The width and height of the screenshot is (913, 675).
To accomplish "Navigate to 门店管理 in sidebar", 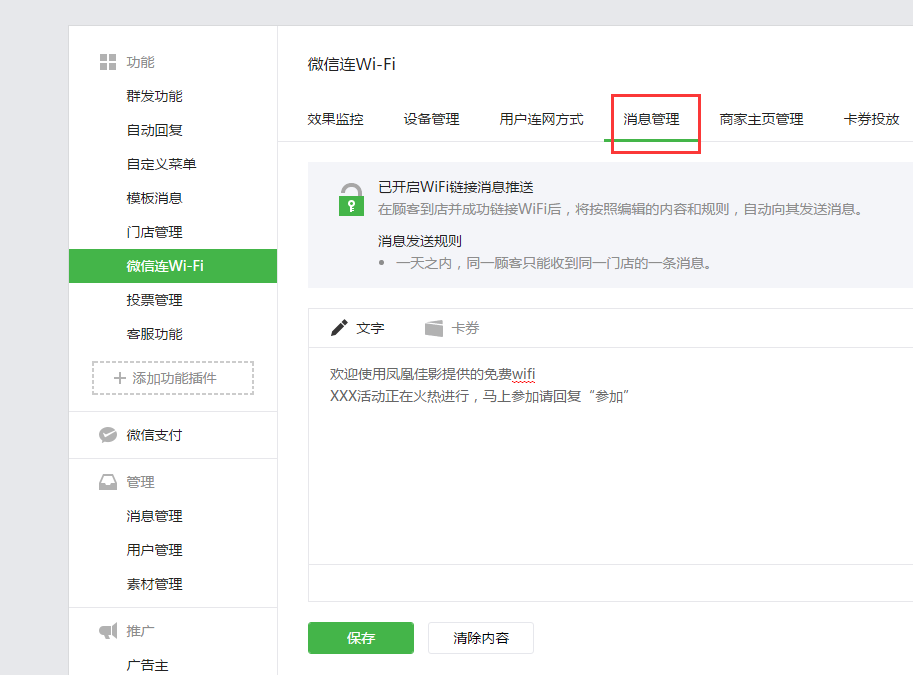I will [x=154, y=232].
